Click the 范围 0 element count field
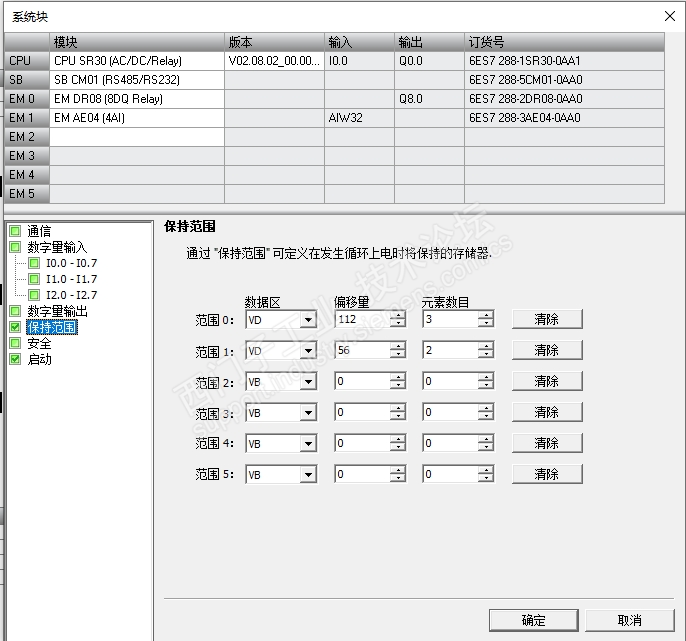 click(450, 319)
